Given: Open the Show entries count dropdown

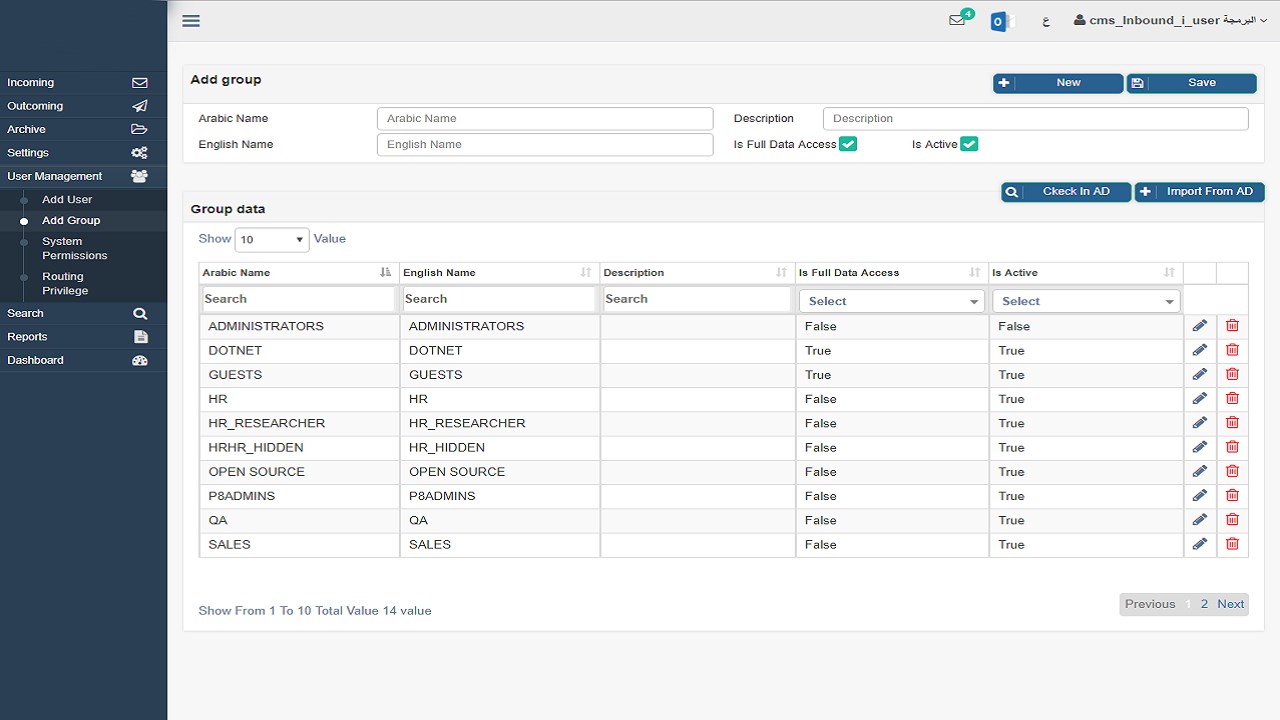Looking at the screenshot, I should [272, 240].
